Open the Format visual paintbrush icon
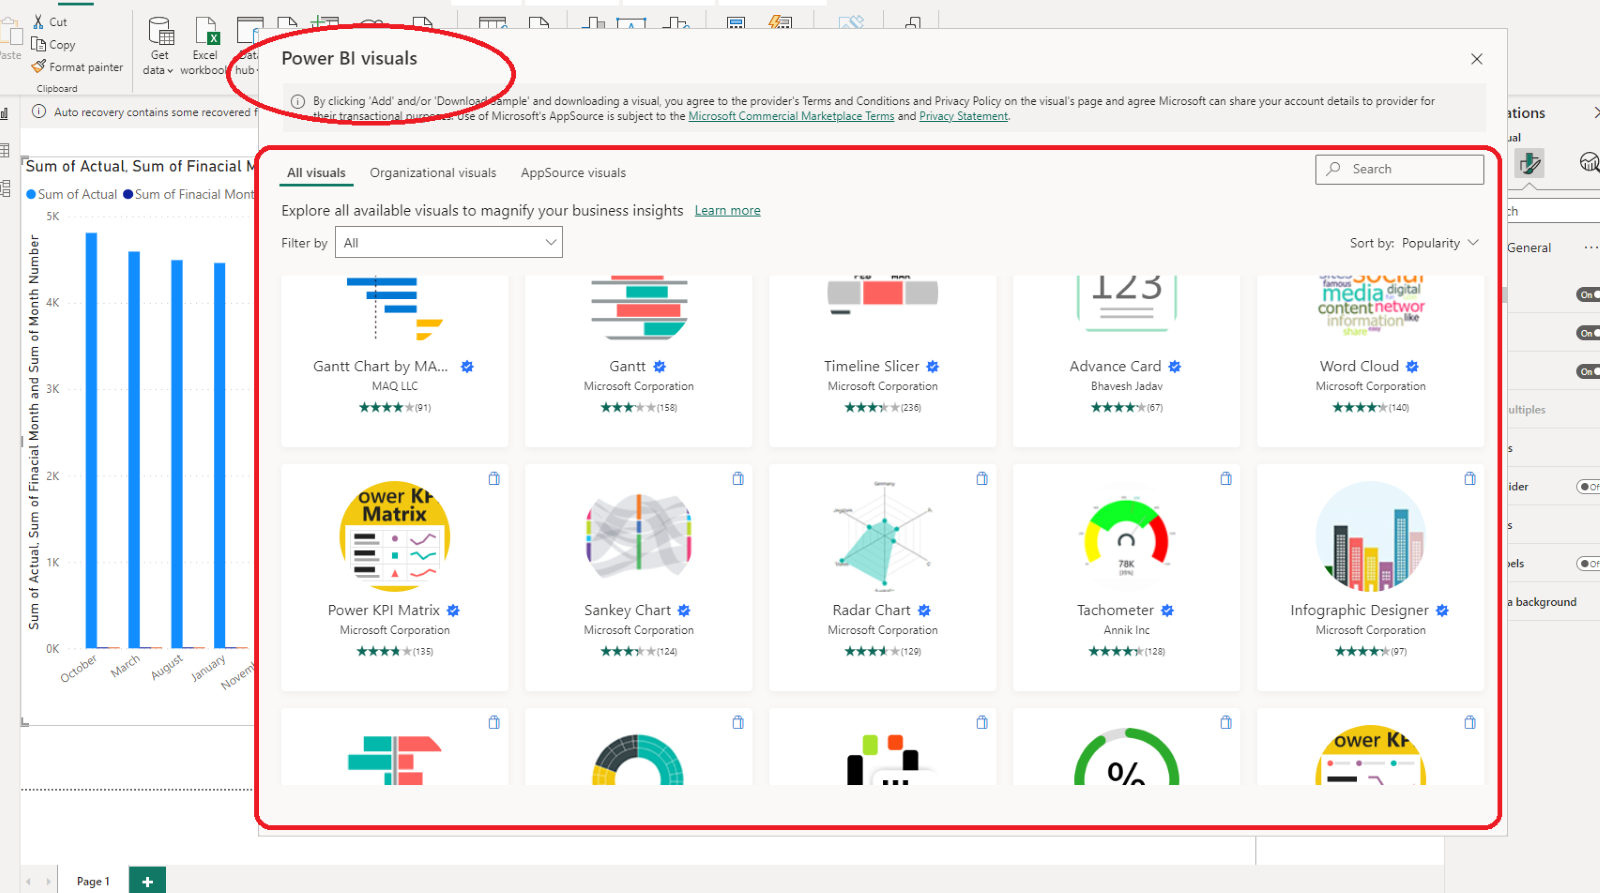 1528,163
